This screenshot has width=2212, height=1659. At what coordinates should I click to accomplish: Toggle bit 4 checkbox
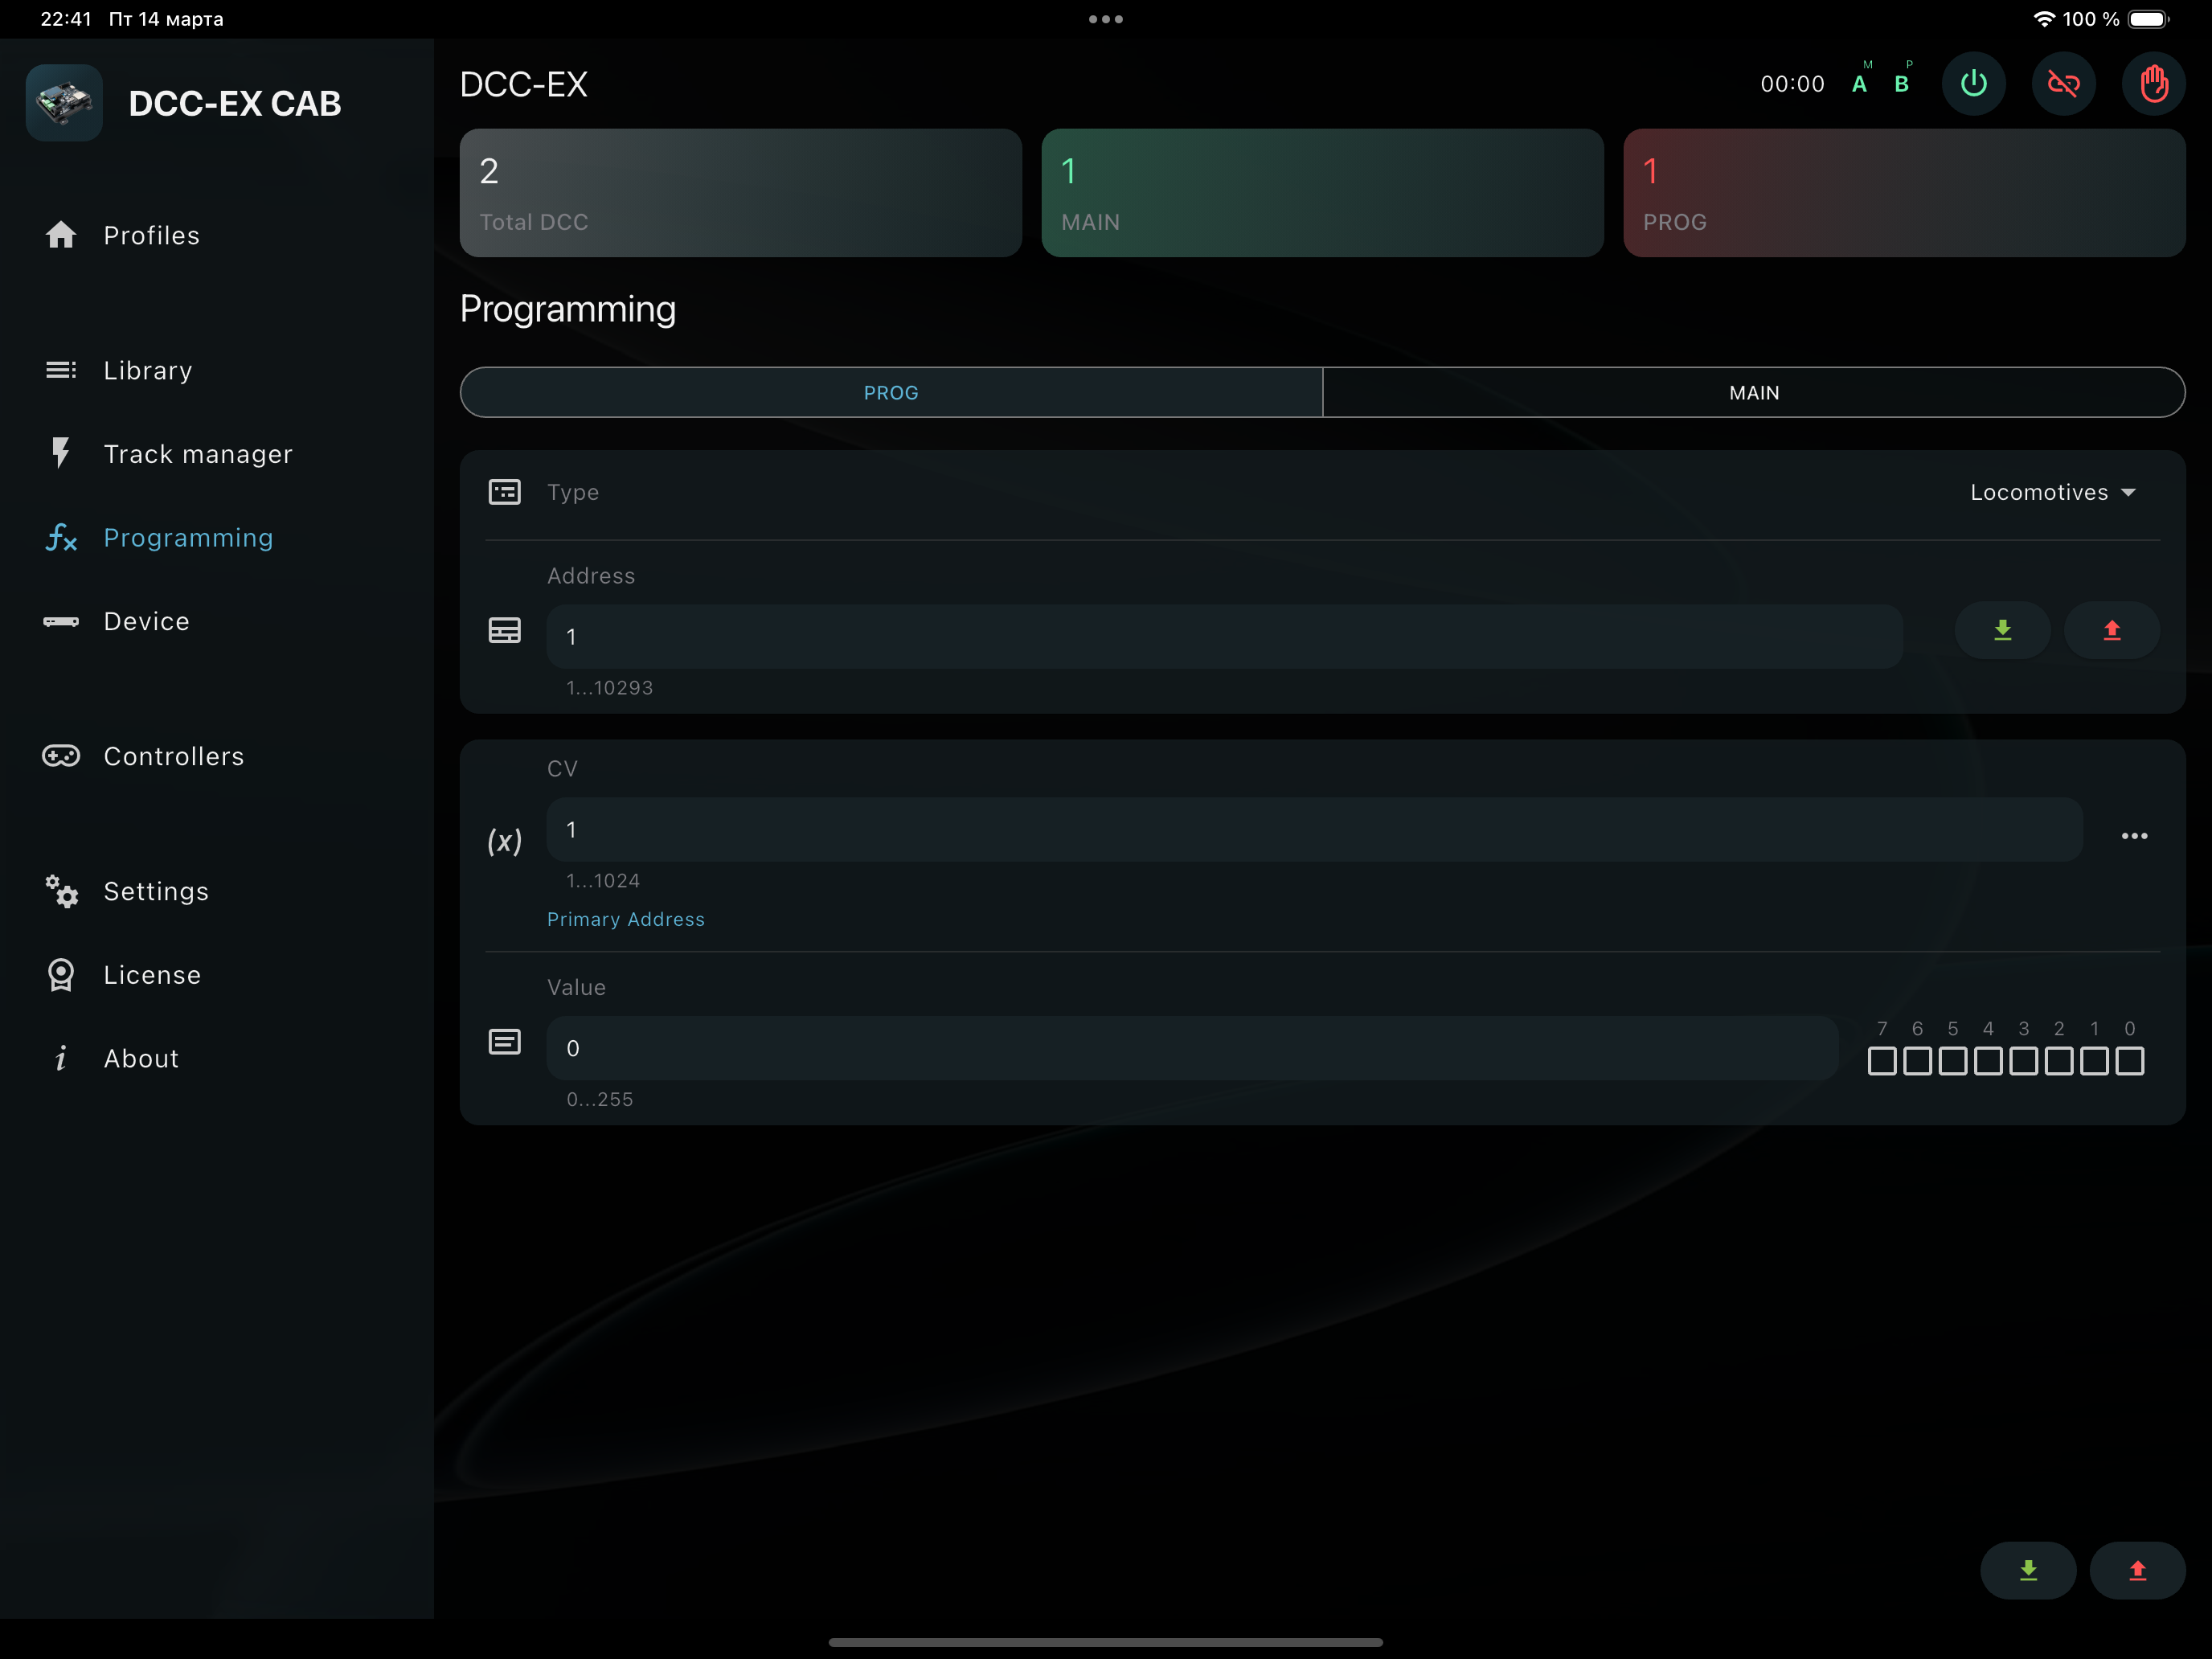coord(1988,1061)
